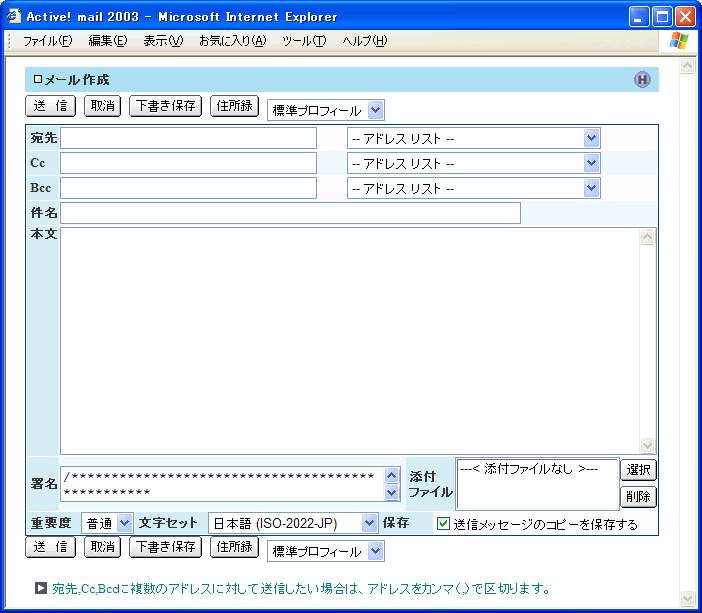Click the signature box scroll down arrow
702x613 pixels.
pyautogui.click(x=392, y=493)
